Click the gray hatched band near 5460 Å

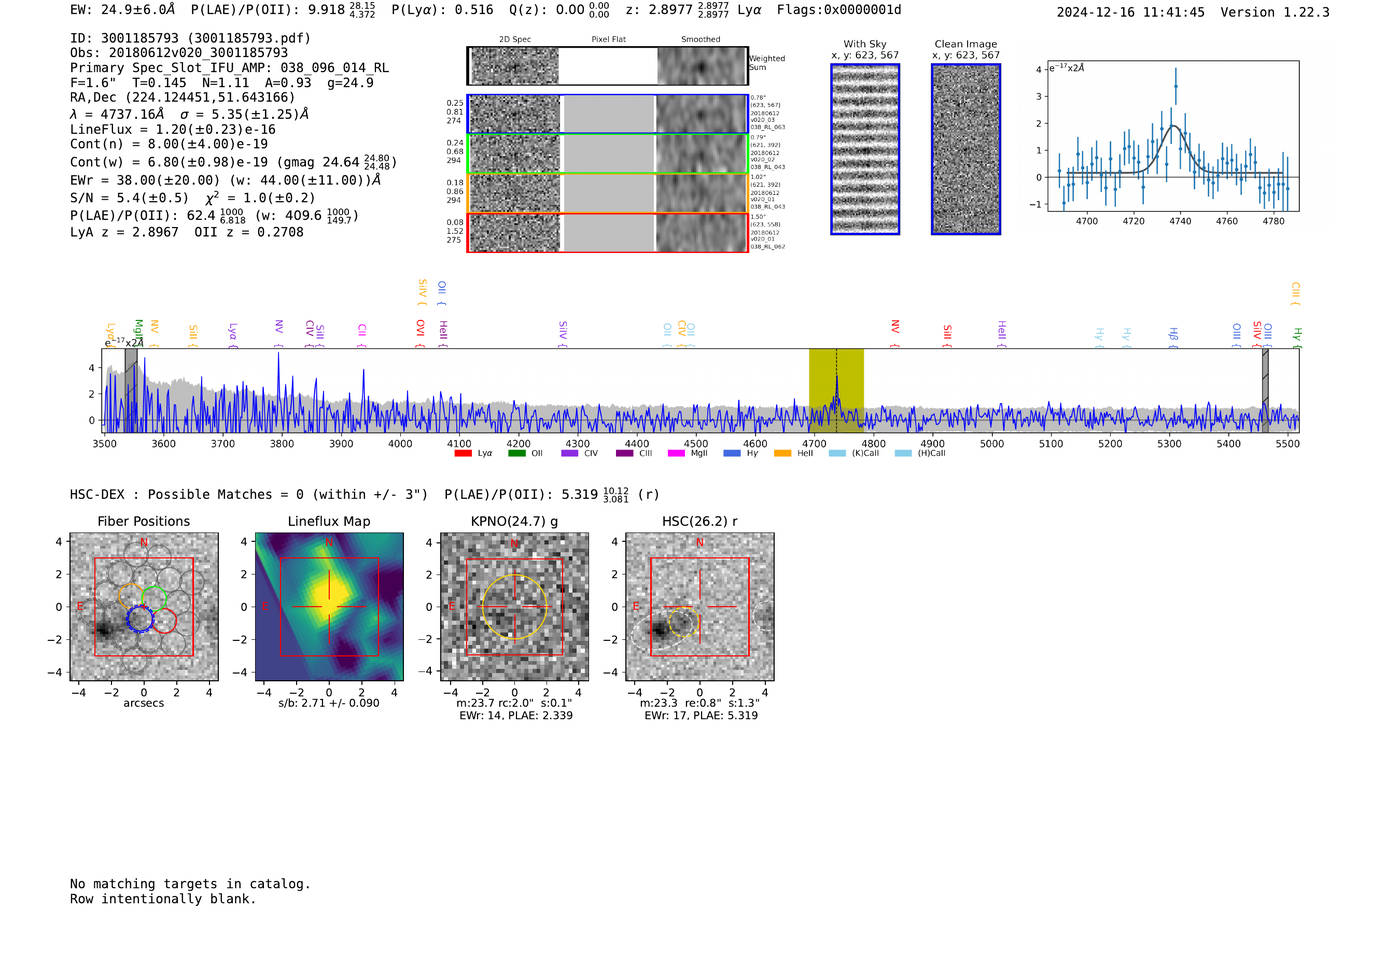[x=1265, y=391]
